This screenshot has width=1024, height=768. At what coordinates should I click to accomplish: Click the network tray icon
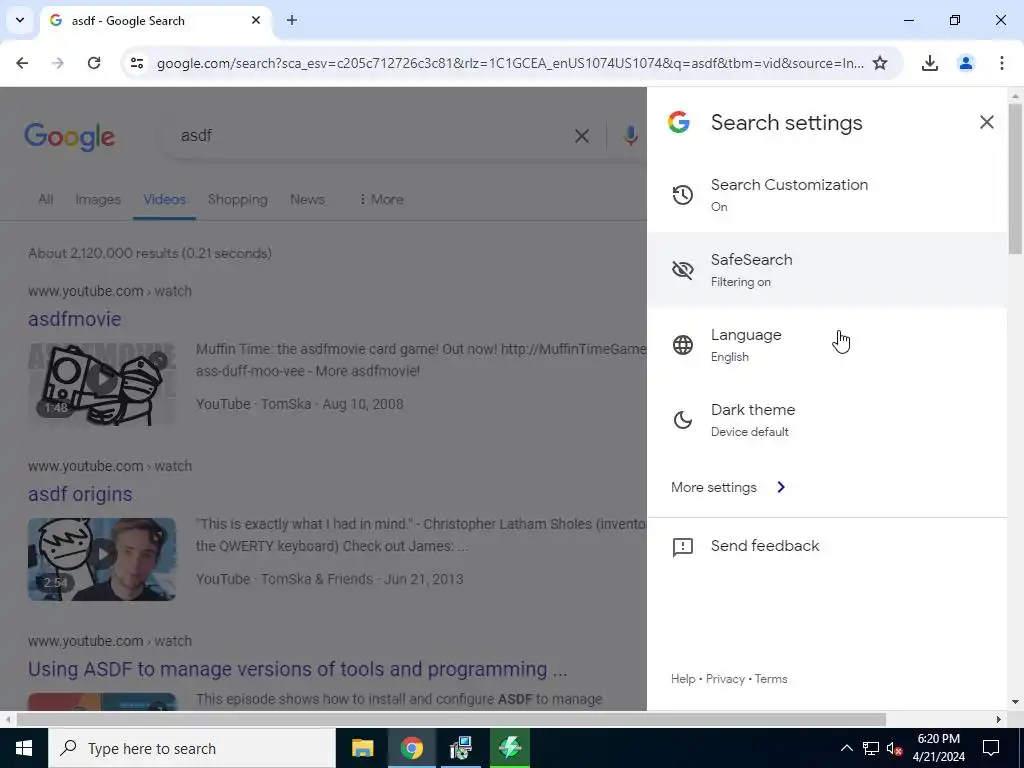pyautogui.click(x=871, y=748)
